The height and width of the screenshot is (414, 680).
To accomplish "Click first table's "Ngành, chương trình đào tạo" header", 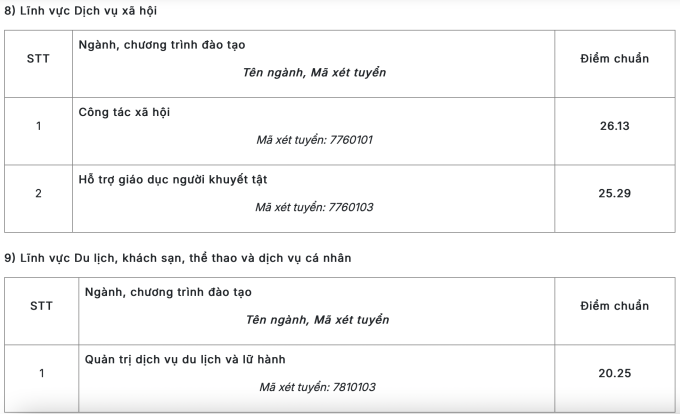I will 162,45.
